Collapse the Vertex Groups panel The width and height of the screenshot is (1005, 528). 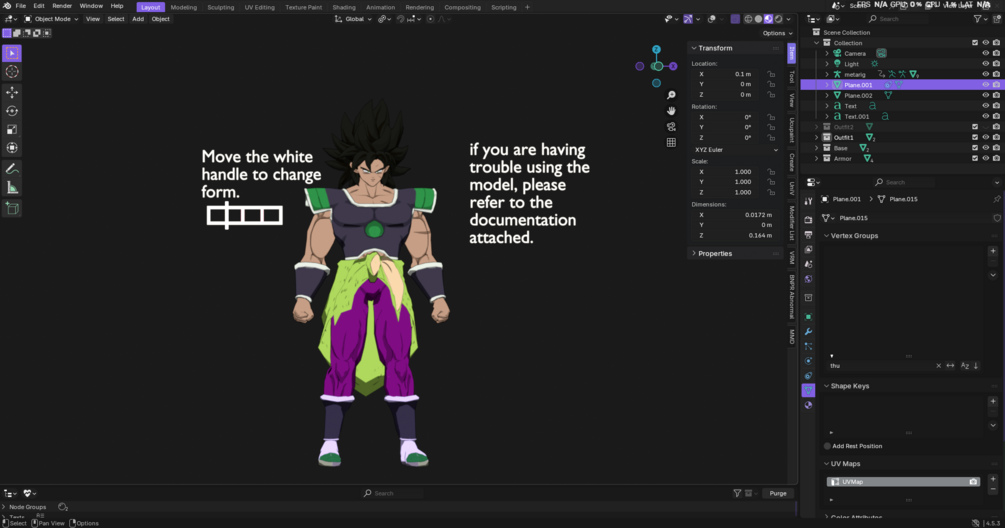pyautogui.click(x=826, y=236)
